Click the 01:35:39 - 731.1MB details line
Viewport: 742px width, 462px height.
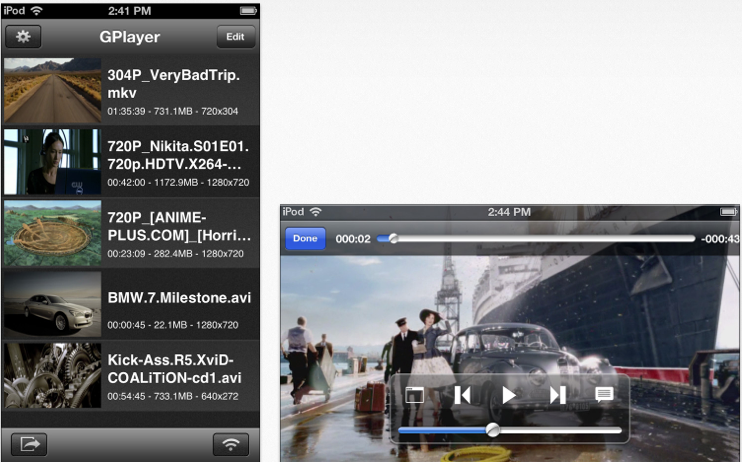tap(173, 111)
